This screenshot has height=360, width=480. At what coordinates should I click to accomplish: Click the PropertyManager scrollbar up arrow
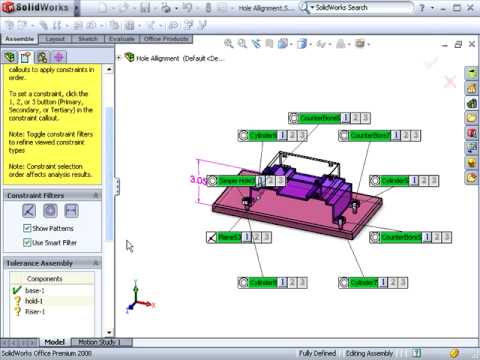(x=109, y=69)
